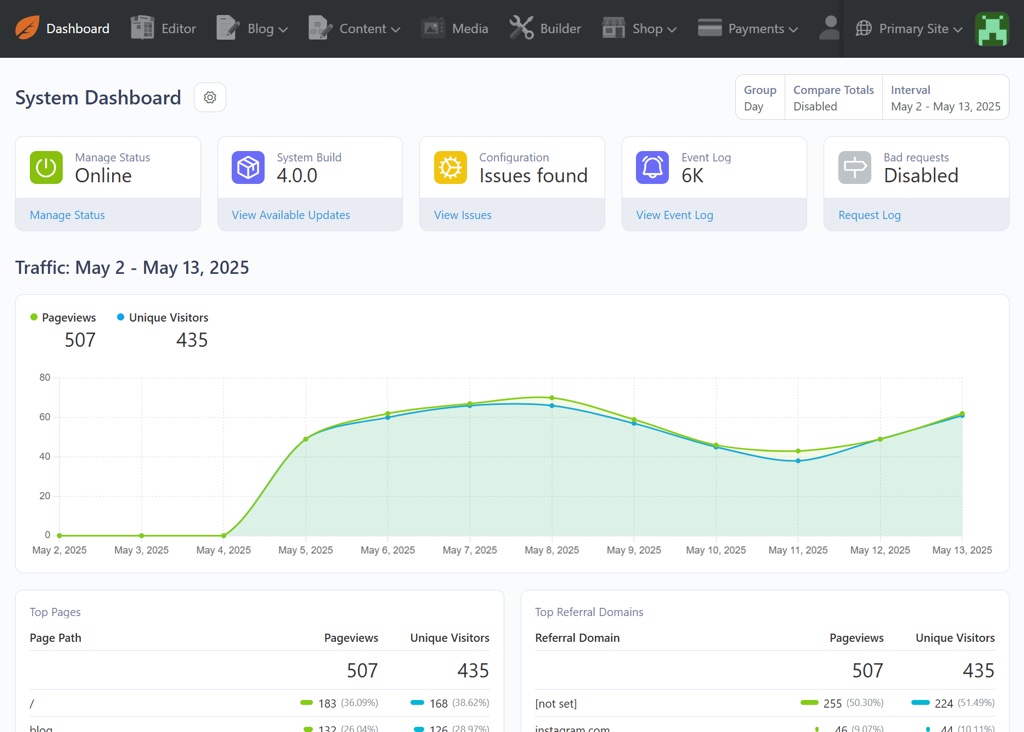Toggle the Unique Visitors series legend
Screen dimensions: 1024x732
pyautogui.click(x=161, y=316)
